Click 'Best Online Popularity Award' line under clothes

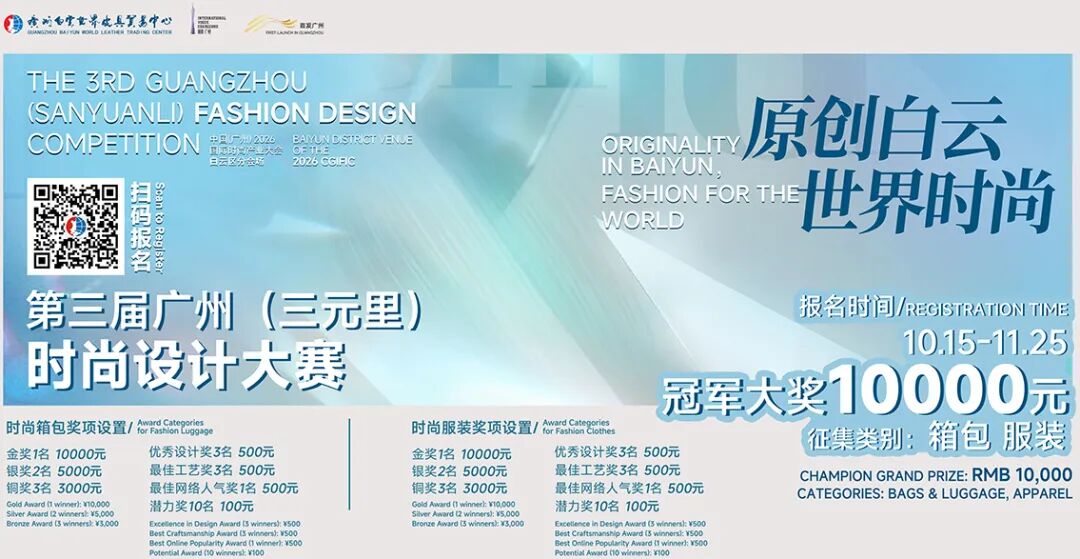click(x=631, y=543)
